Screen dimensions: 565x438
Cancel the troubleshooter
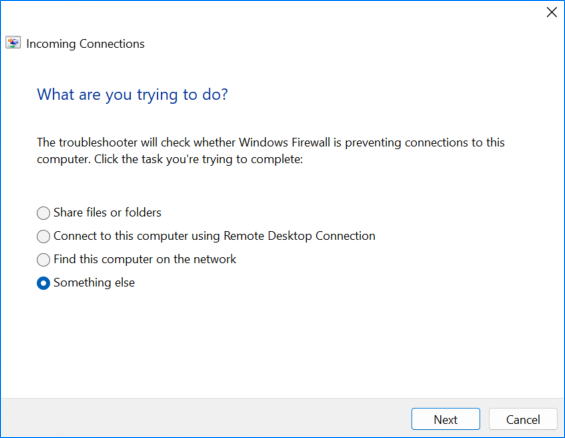(x=523, y=419)
